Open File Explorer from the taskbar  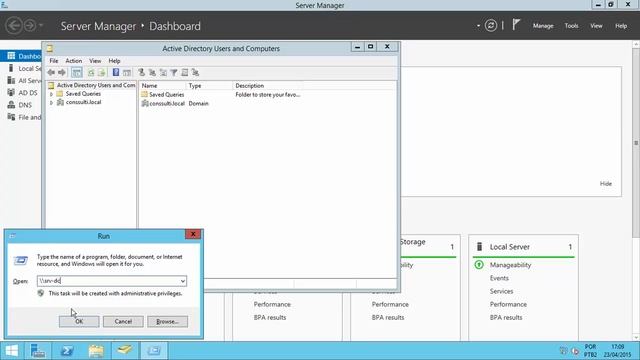pyautogui.click(x=96, y=351)
